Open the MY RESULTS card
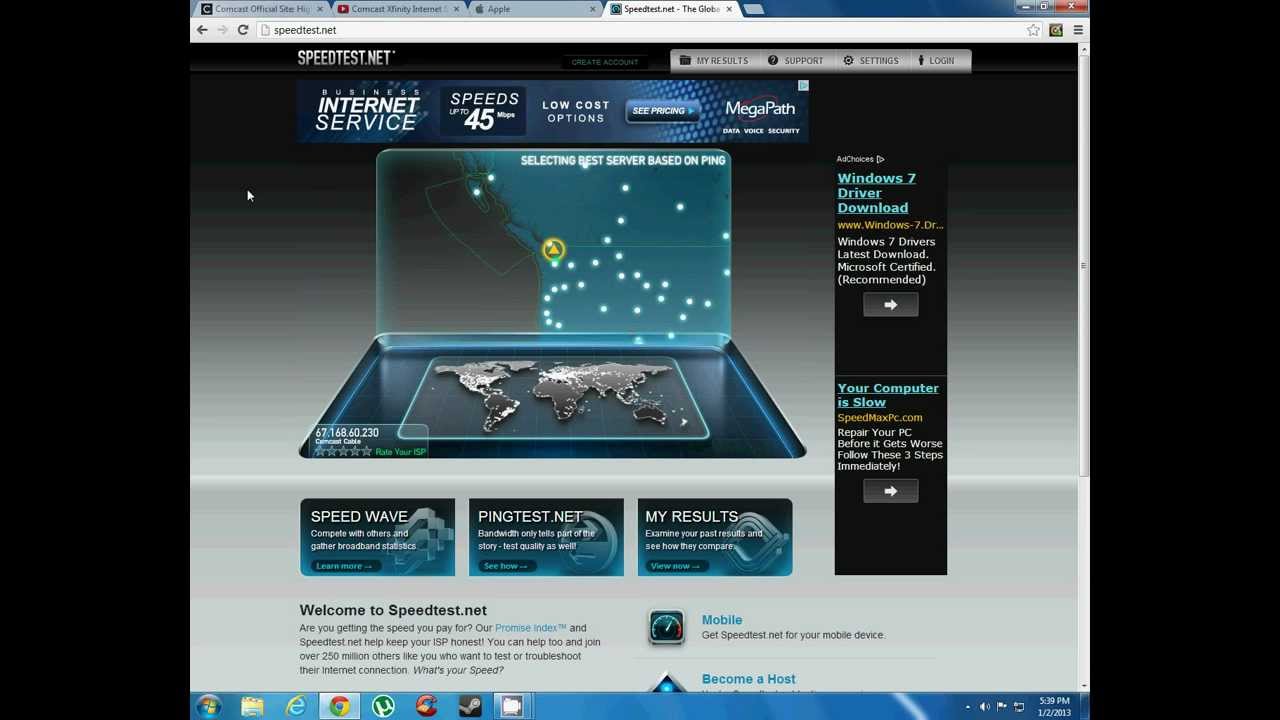The image size is (1280, 720). pyautogui.click(x=715, y=537)
